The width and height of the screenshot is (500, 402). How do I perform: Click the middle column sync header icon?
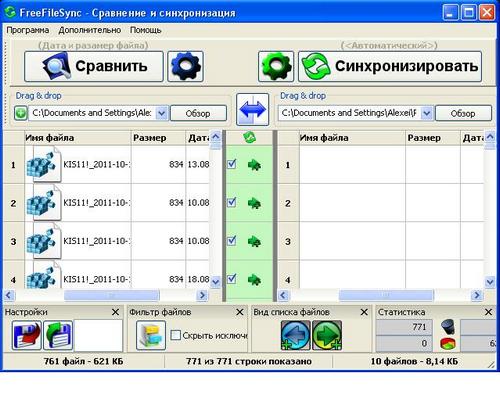[249, 137]
